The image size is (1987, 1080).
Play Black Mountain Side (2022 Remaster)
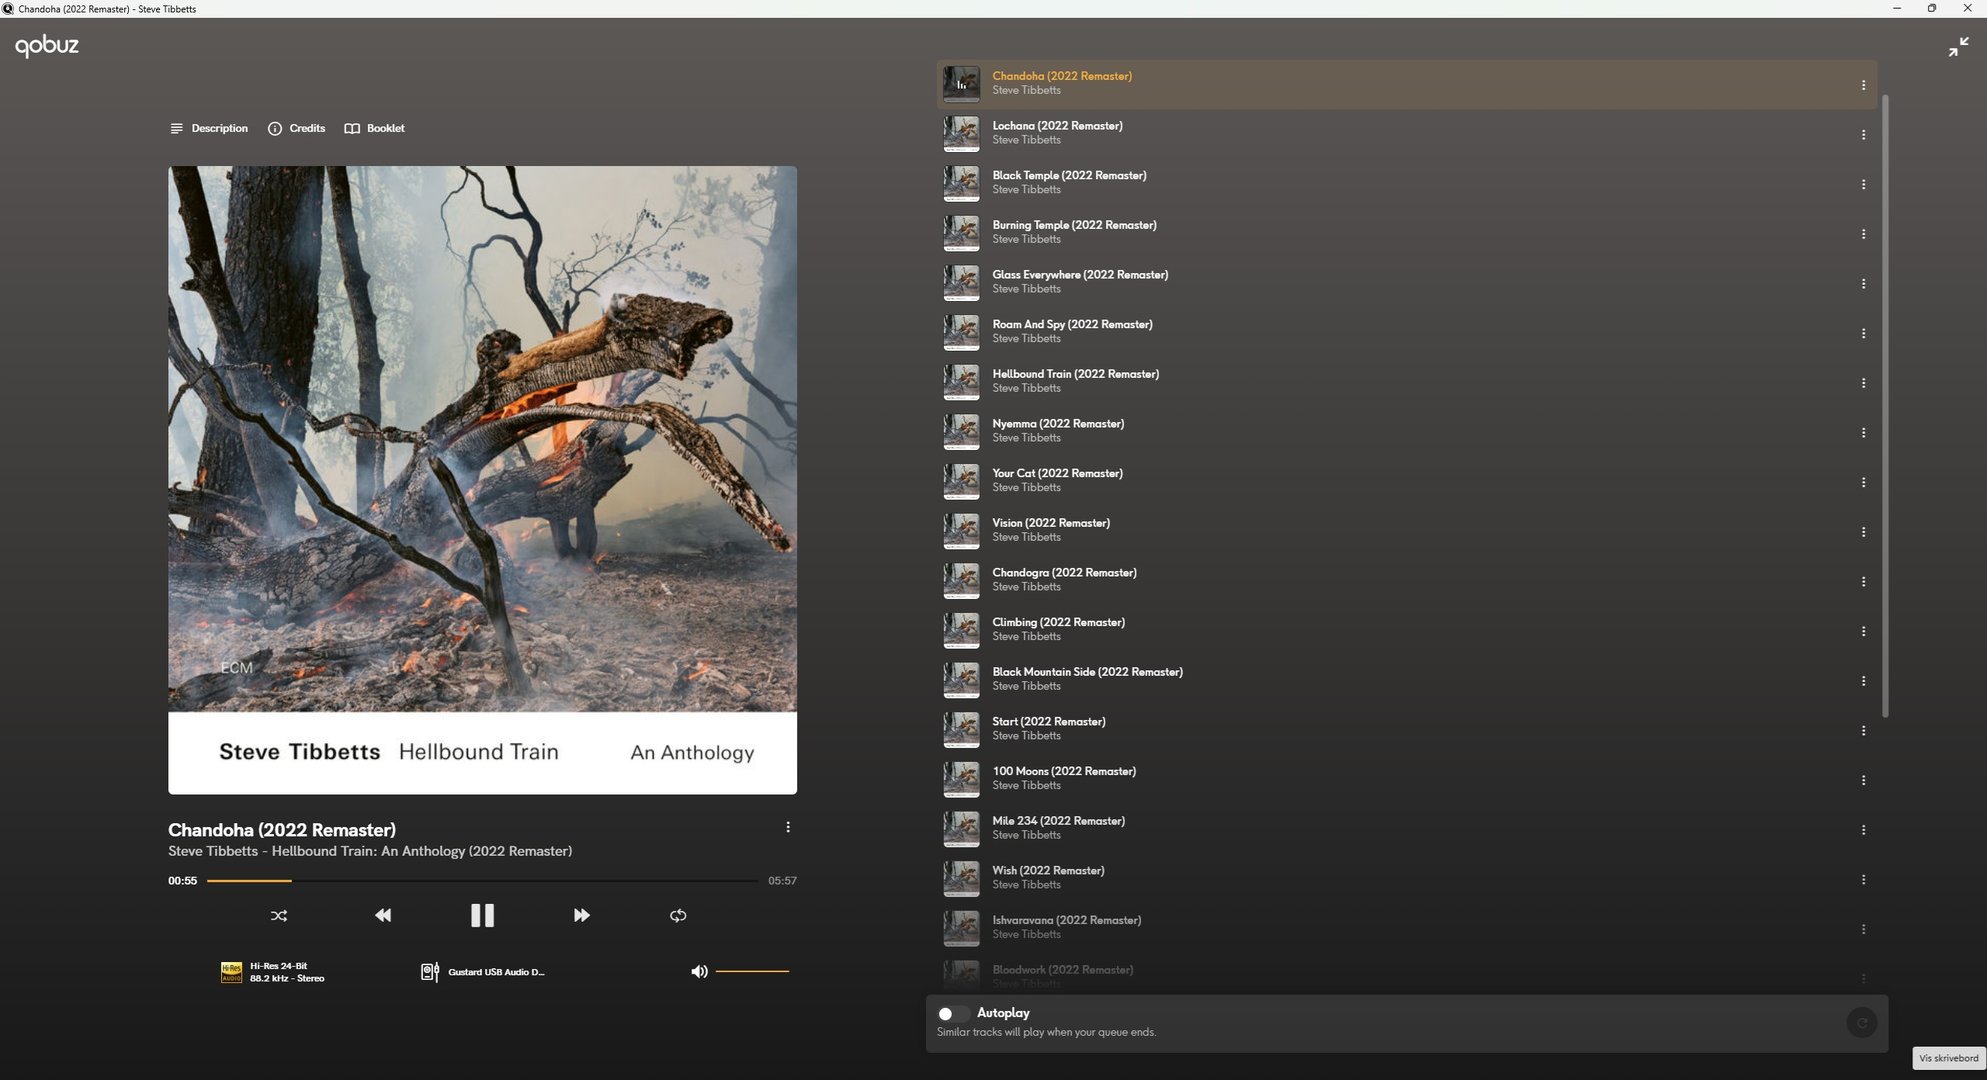tap(1087, 672)
